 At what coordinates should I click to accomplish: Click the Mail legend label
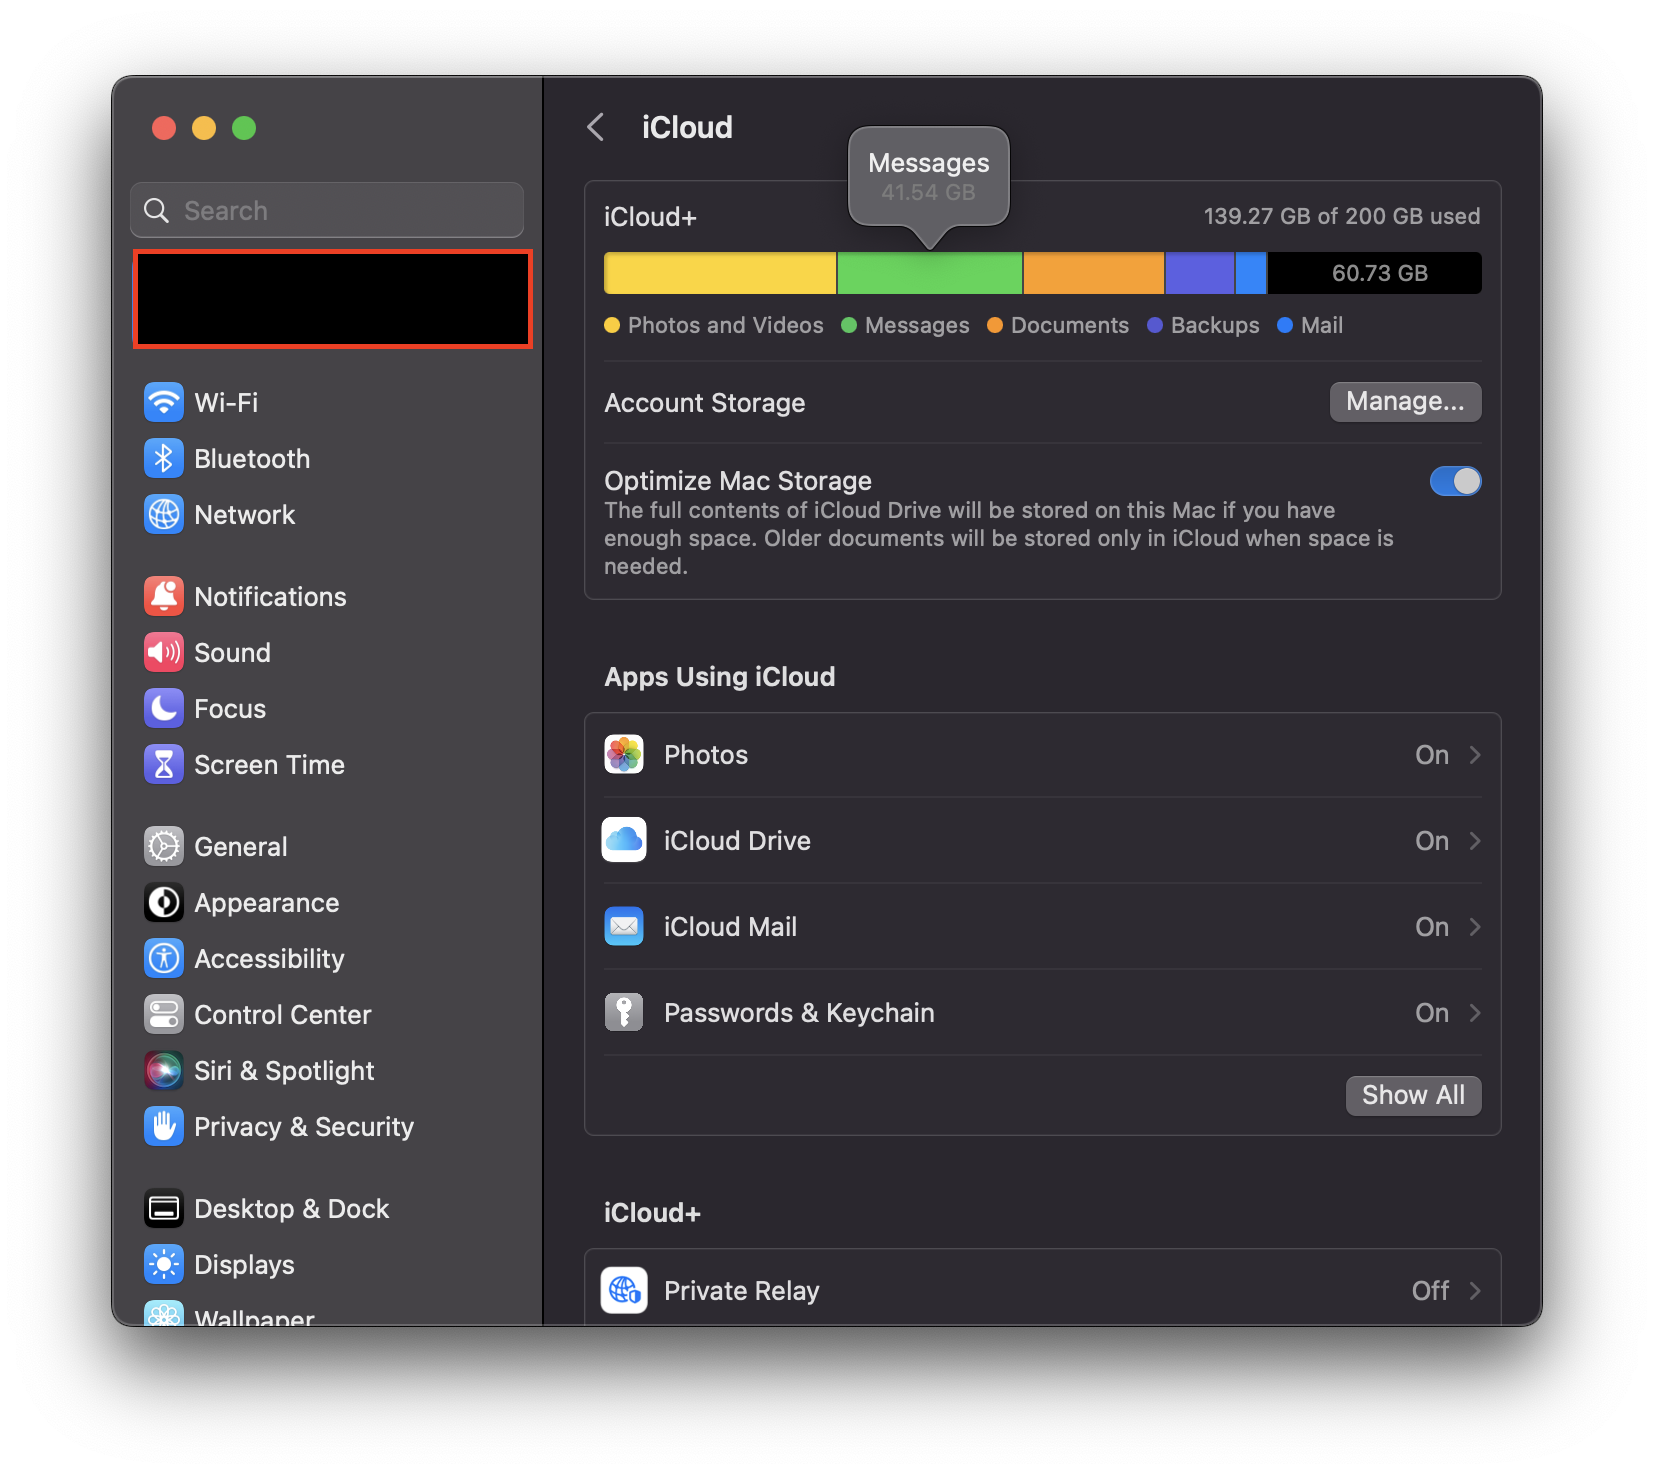pyautogui.click(x=1321, y=326)
